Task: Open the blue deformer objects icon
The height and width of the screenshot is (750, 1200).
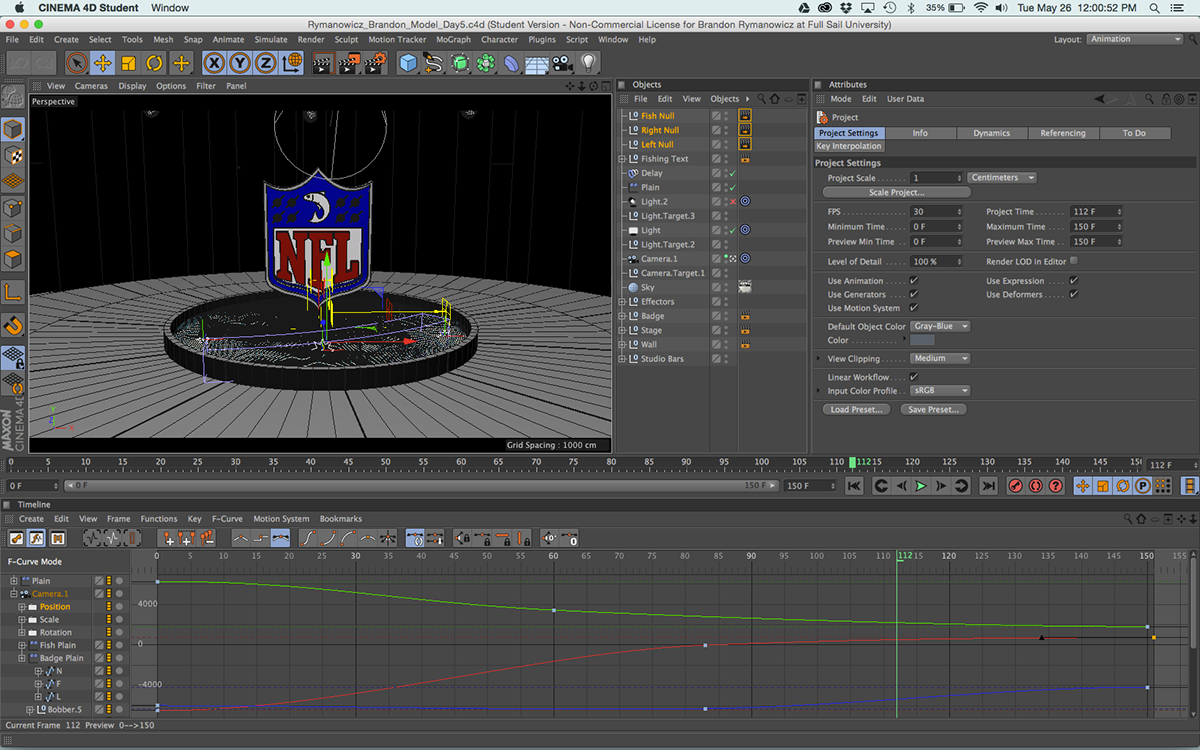Action: point(512,63)
